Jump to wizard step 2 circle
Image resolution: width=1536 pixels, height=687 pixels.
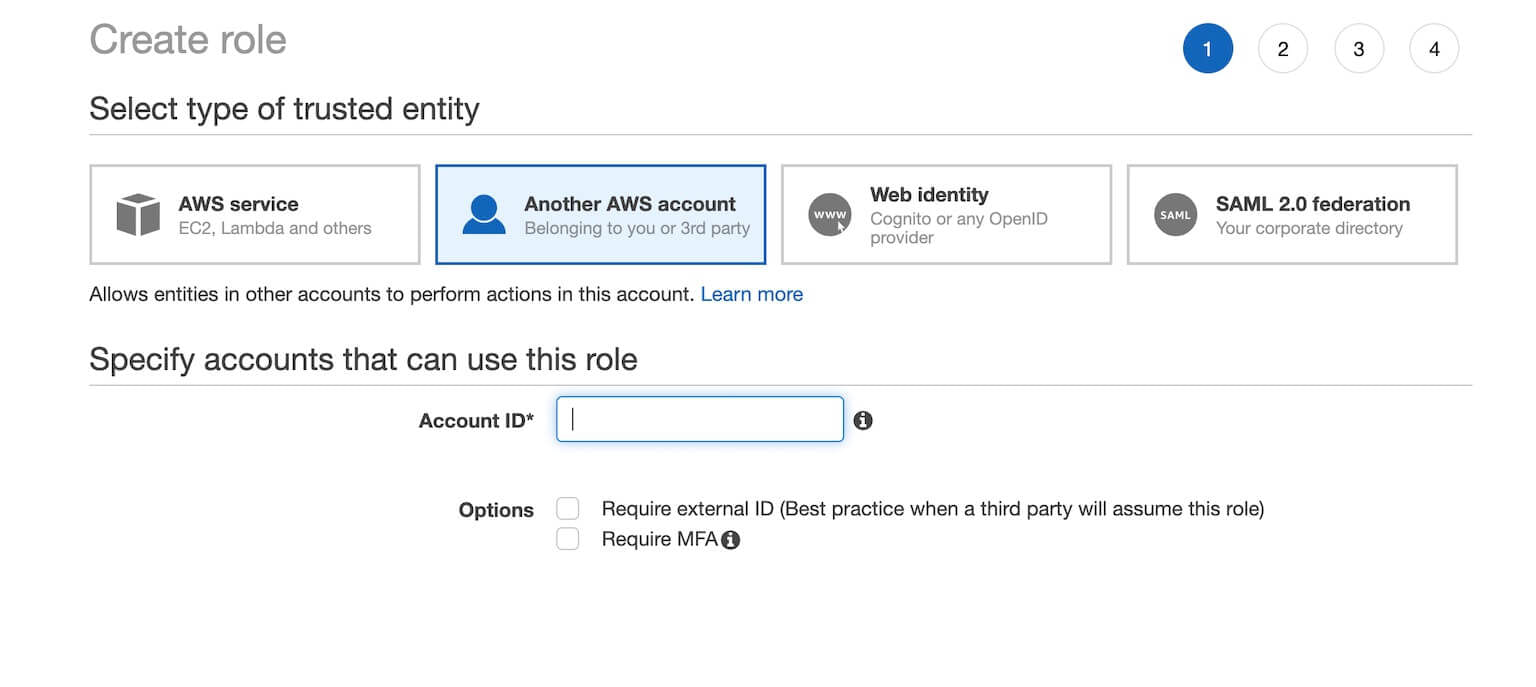pos(1283,49)
